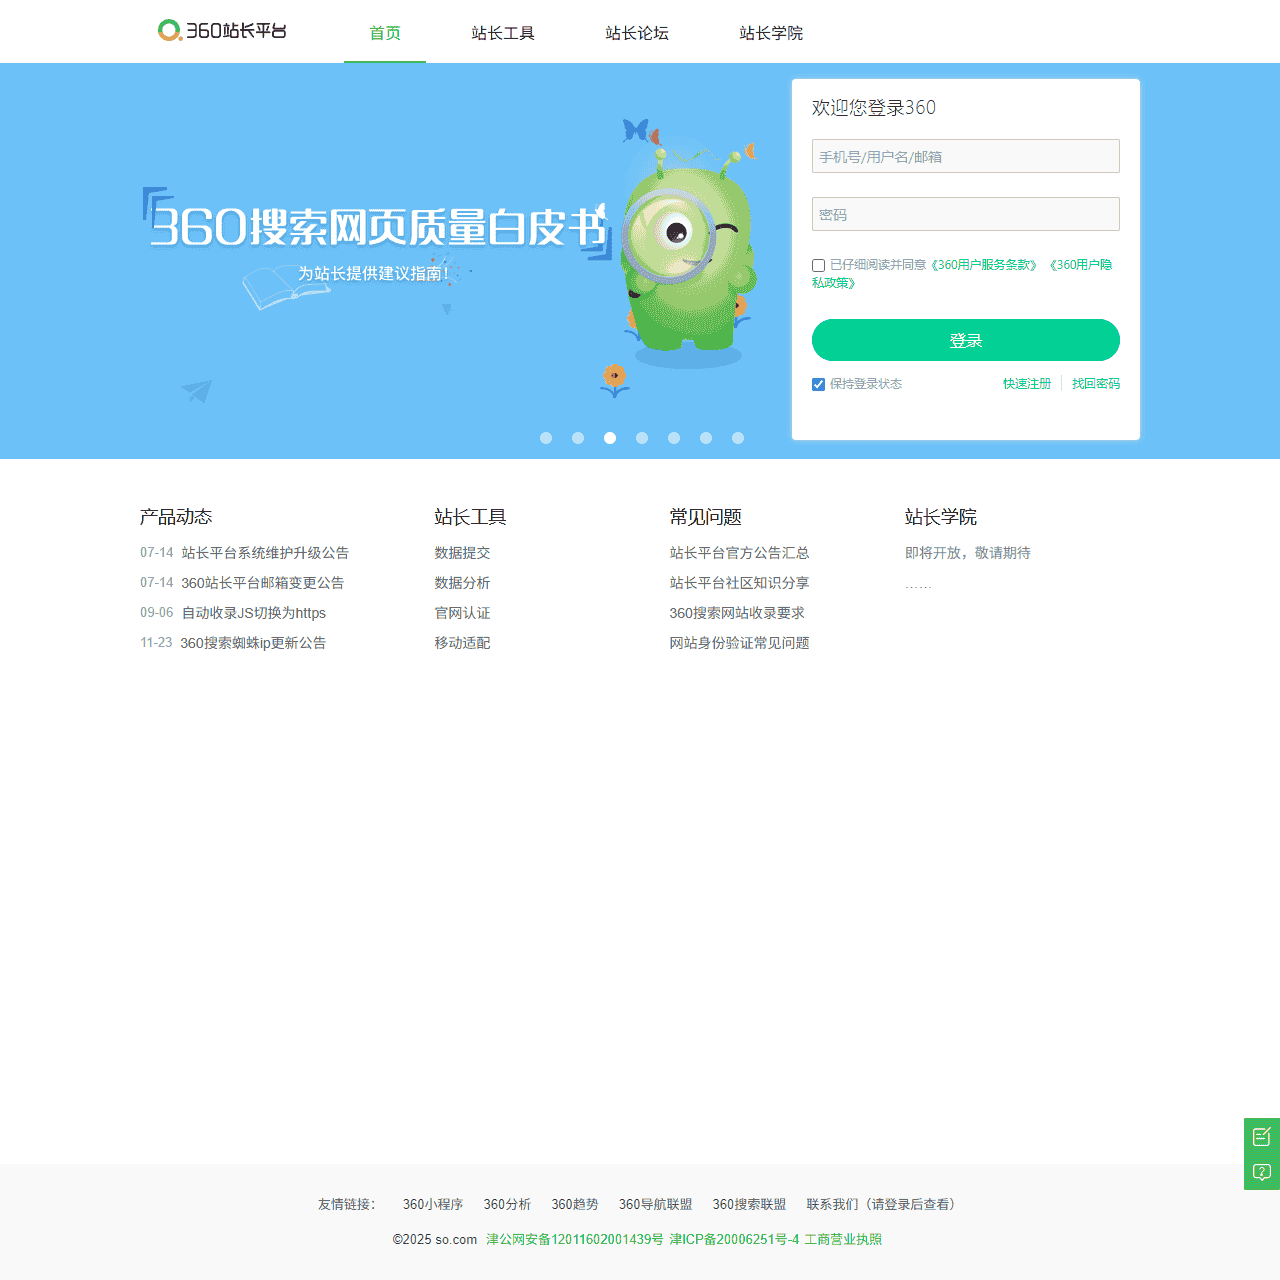Image resolution: width=1280 pixels, height=1280 pixels.
Task: Open the help question icon on right edge
Action: [1261, 1172]
